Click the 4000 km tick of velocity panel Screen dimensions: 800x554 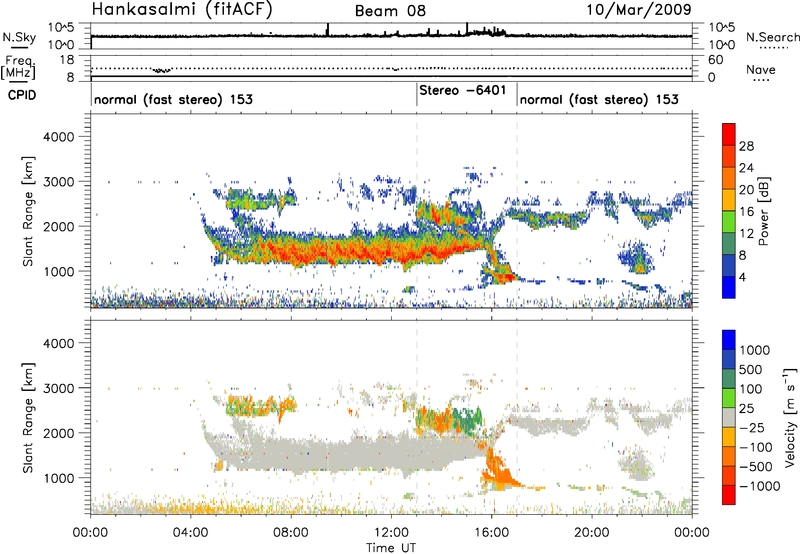59,343
